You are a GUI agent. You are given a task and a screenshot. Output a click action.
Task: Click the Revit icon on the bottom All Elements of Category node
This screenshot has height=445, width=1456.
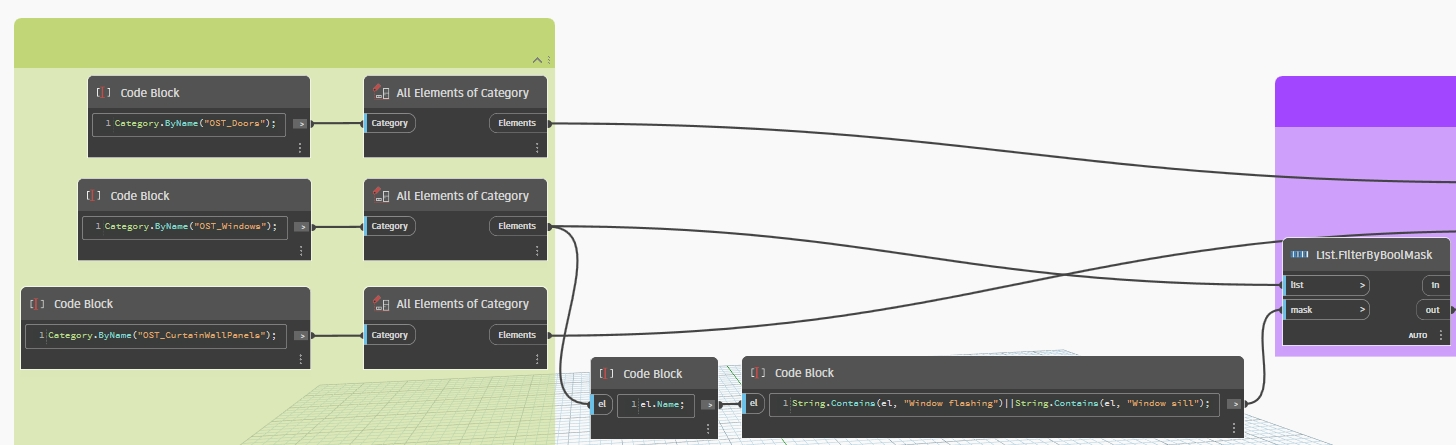[380, 304]
